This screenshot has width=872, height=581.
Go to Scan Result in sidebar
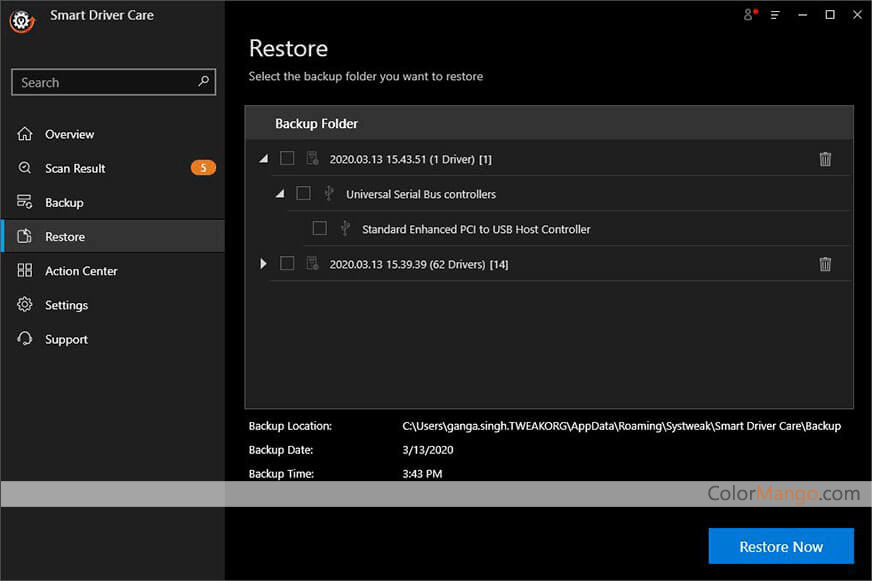tap(75, 168)
